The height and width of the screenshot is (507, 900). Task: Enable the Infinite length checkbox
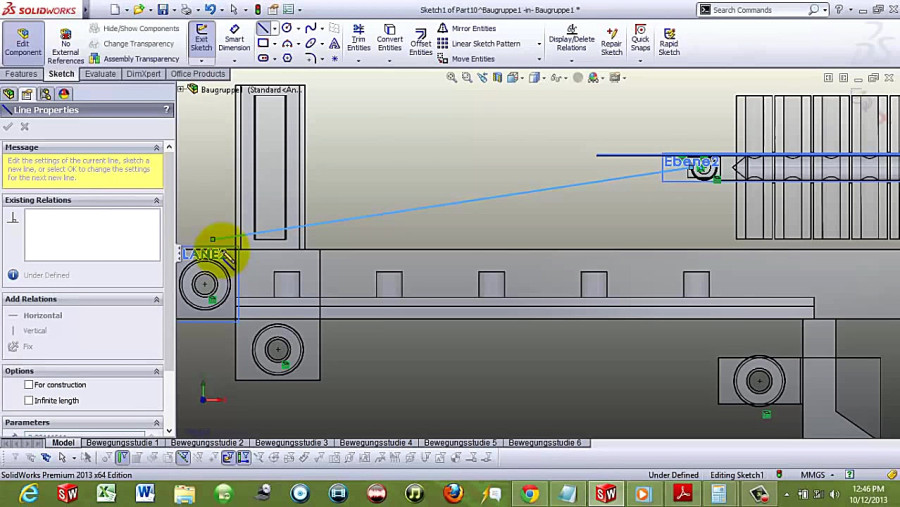tap(29, 400)
